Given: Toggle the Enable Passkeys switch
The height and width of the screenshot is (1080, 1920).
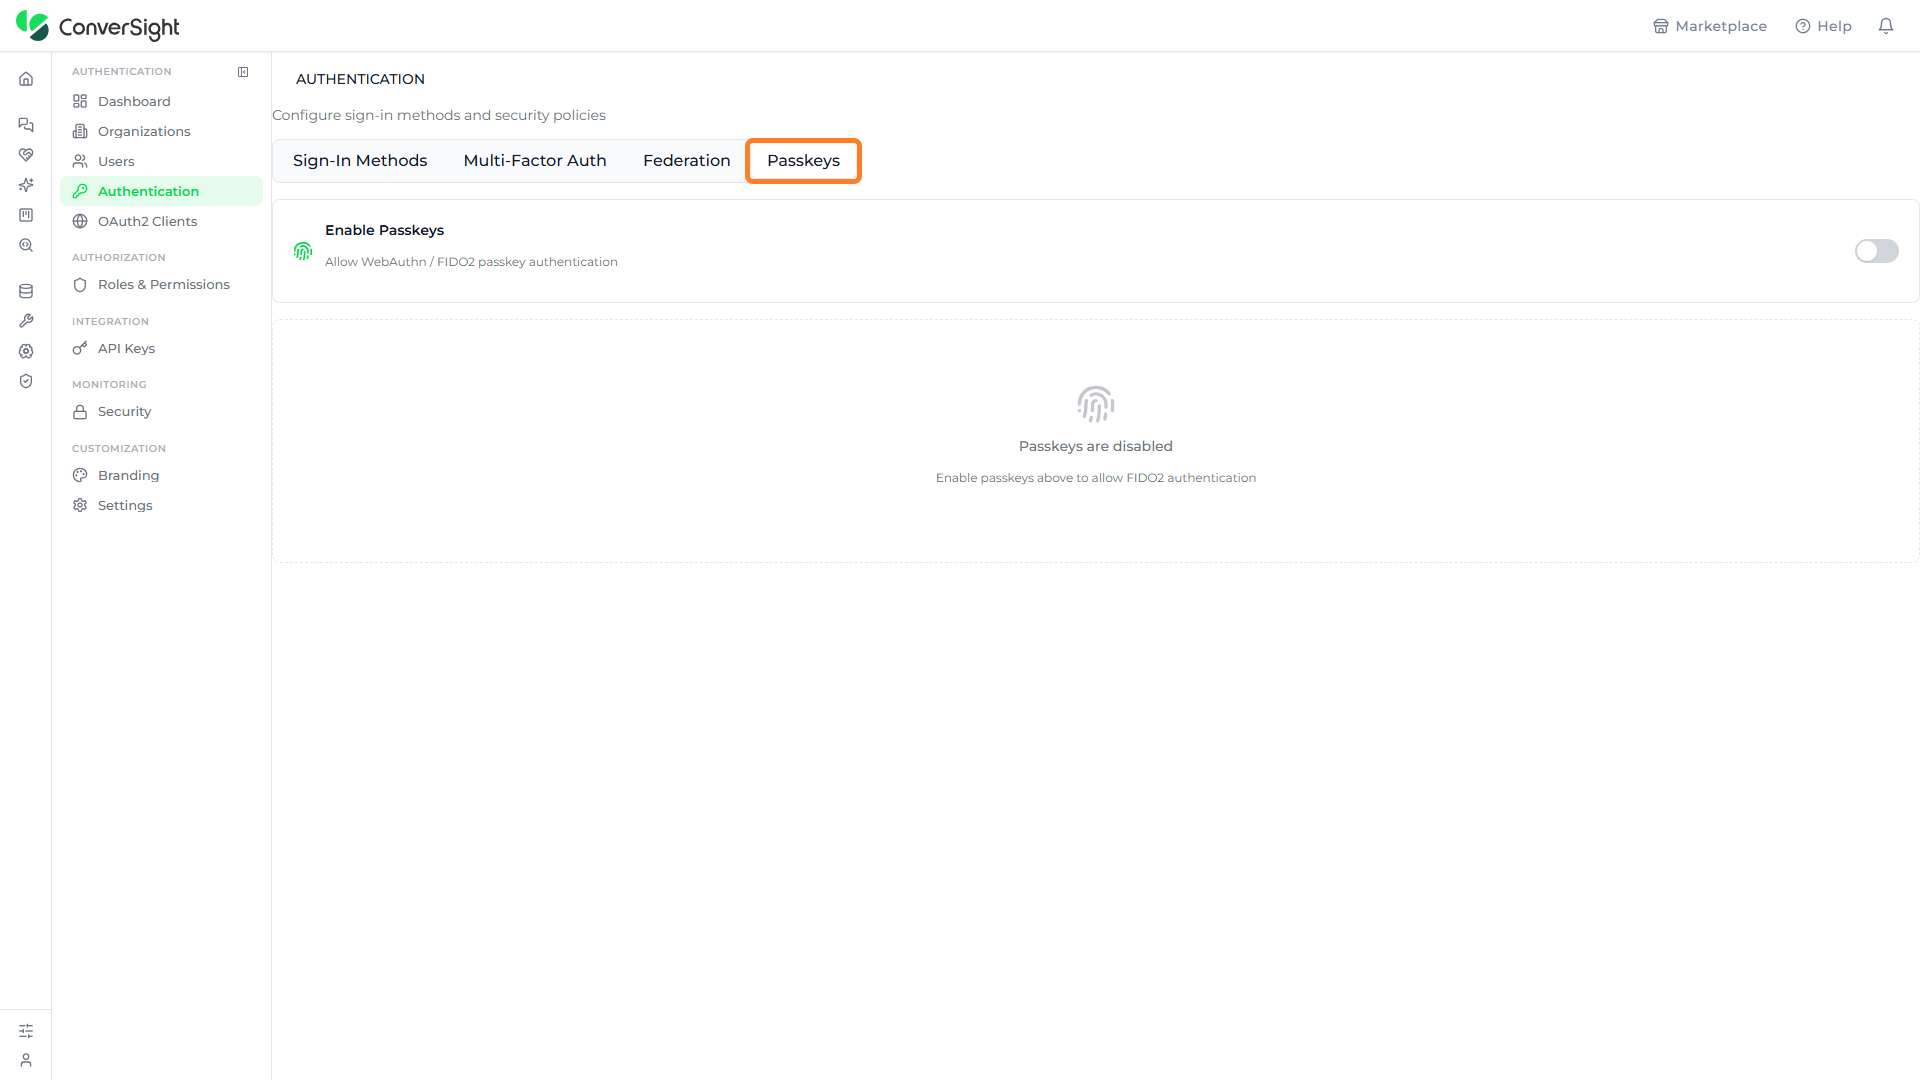Looking at the screenshot, I should pyautogui.click(x=1876, y=251).
